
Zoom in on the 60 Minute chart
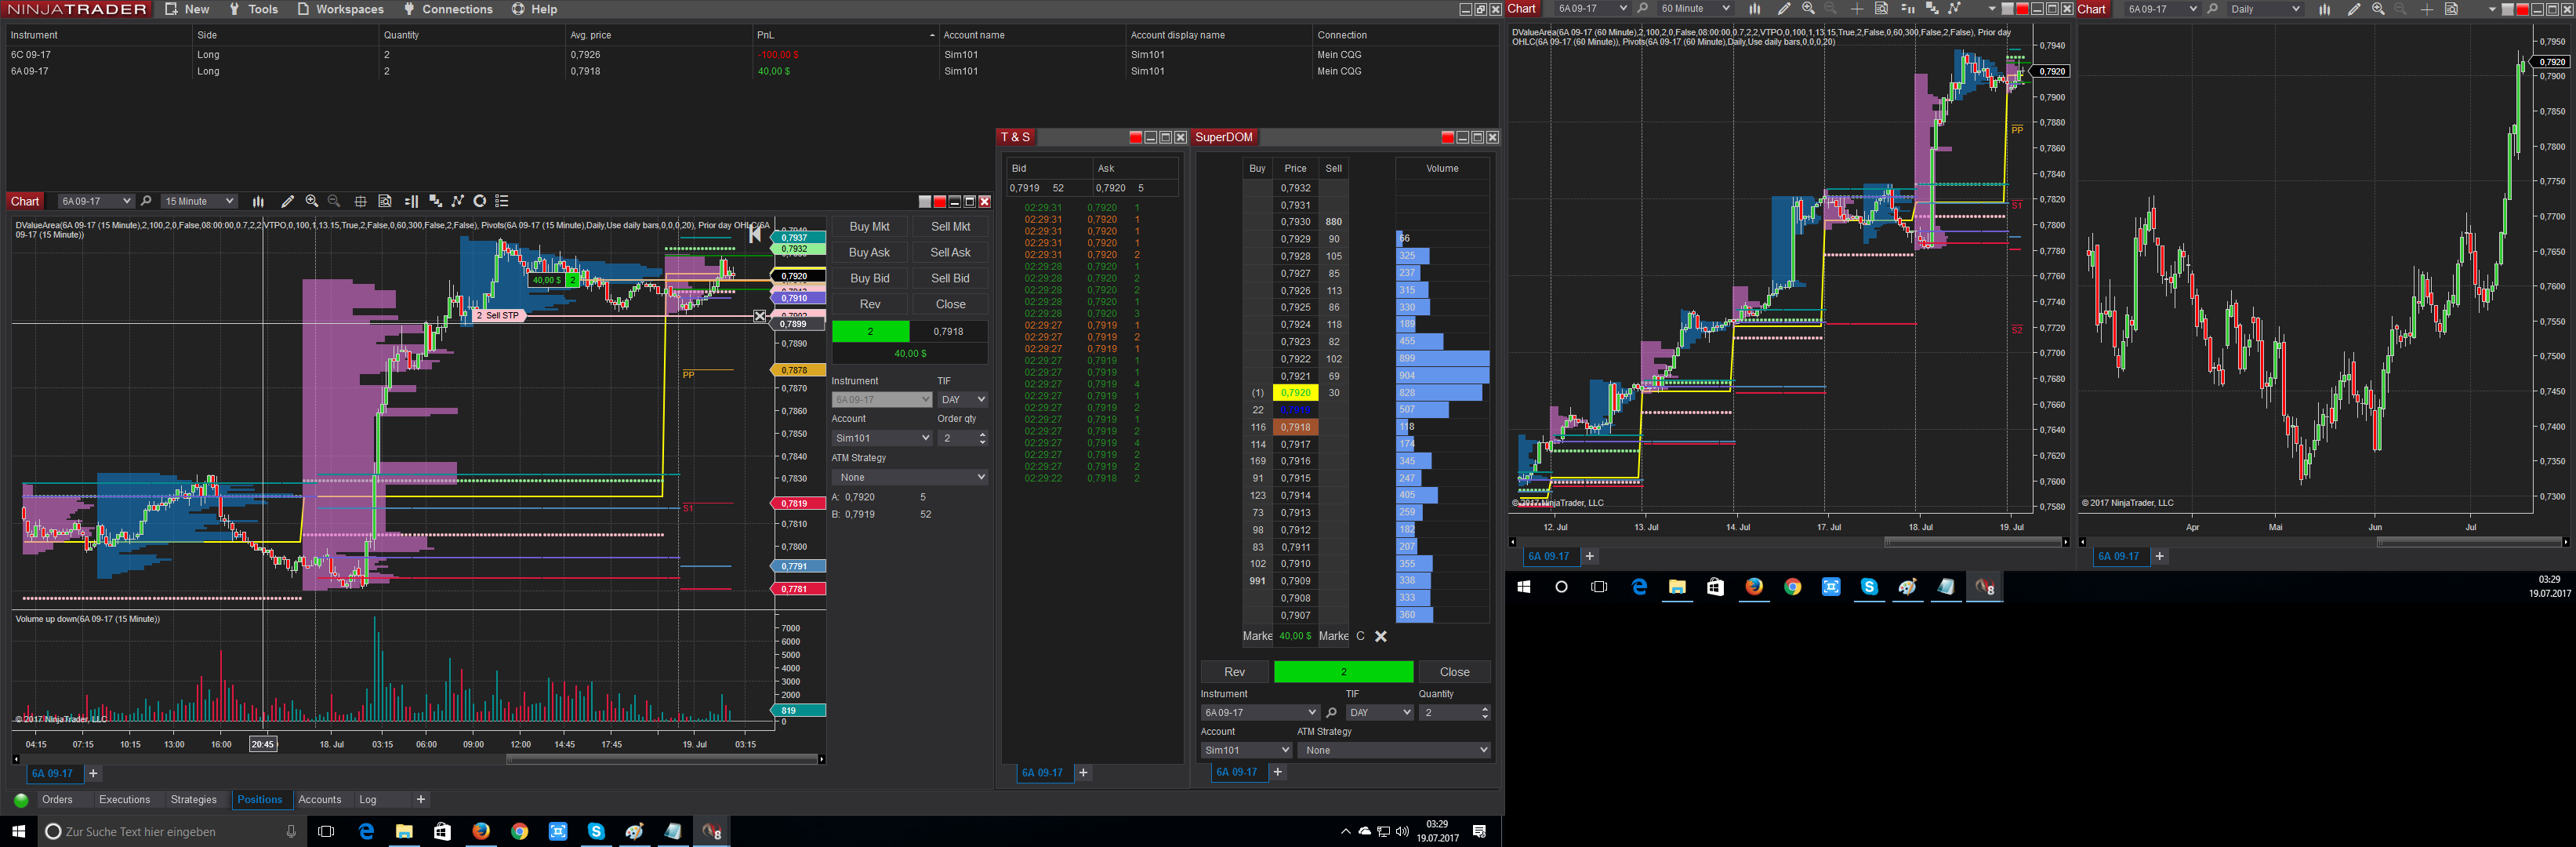(1808, 9)
